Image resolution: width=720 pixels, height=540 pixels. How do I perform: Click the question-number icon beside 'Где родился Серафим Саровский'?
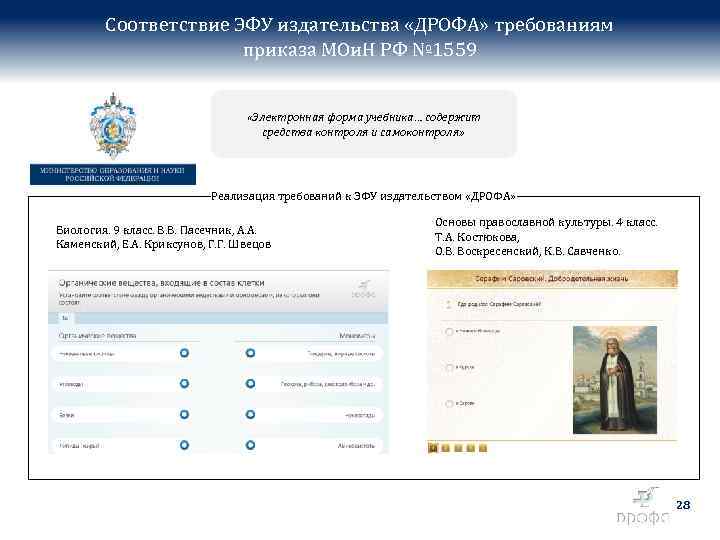448,304
